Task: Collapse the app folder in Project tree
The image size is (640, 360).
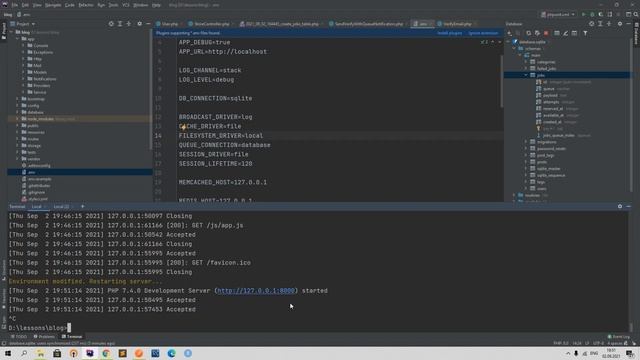Action: [18, 39]
